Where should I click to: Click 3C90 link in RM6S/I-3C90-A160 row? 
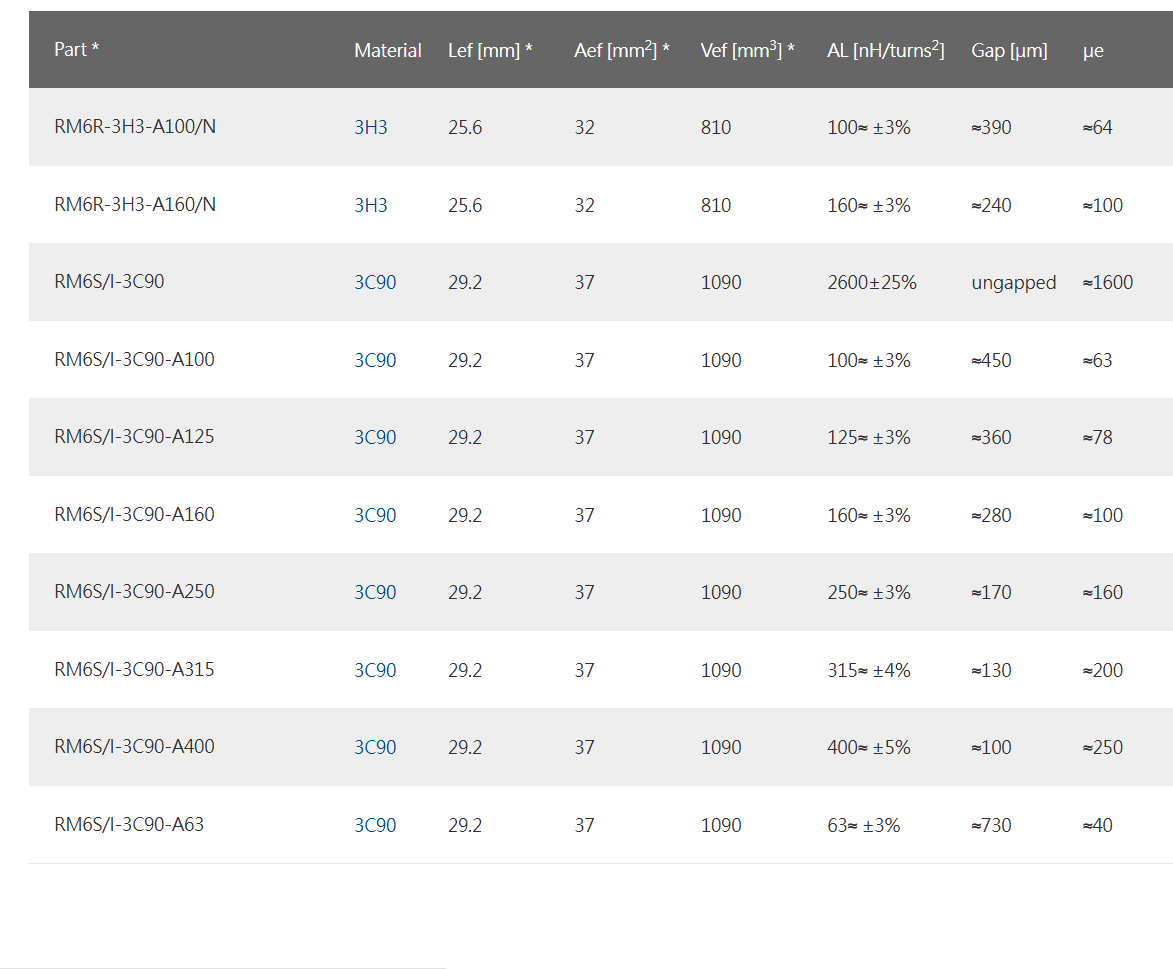(x=375, y=515)
